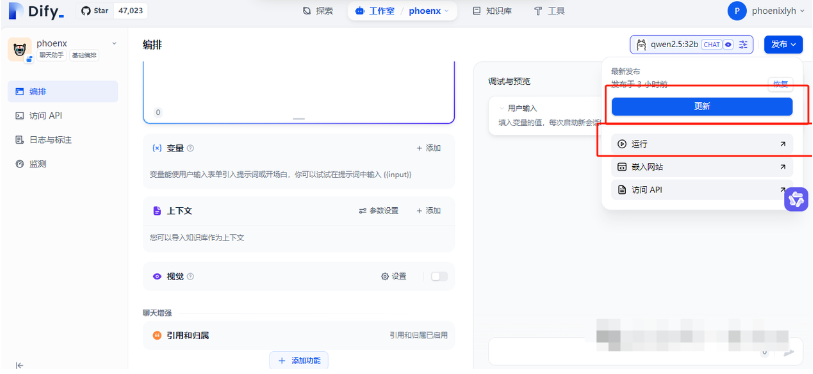Open external link arrow for 嵌入网站
This screenshot has width=813, height=374.
pyautogui.click(x=782, y=167)
